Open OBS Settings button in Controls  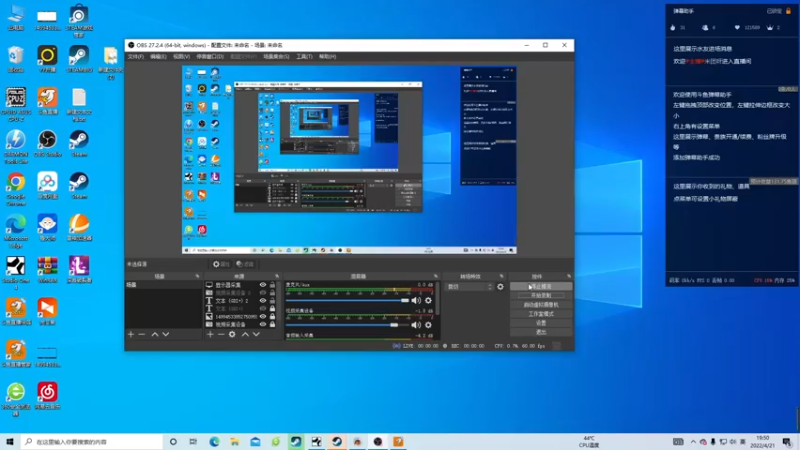[x=541, y=323]
